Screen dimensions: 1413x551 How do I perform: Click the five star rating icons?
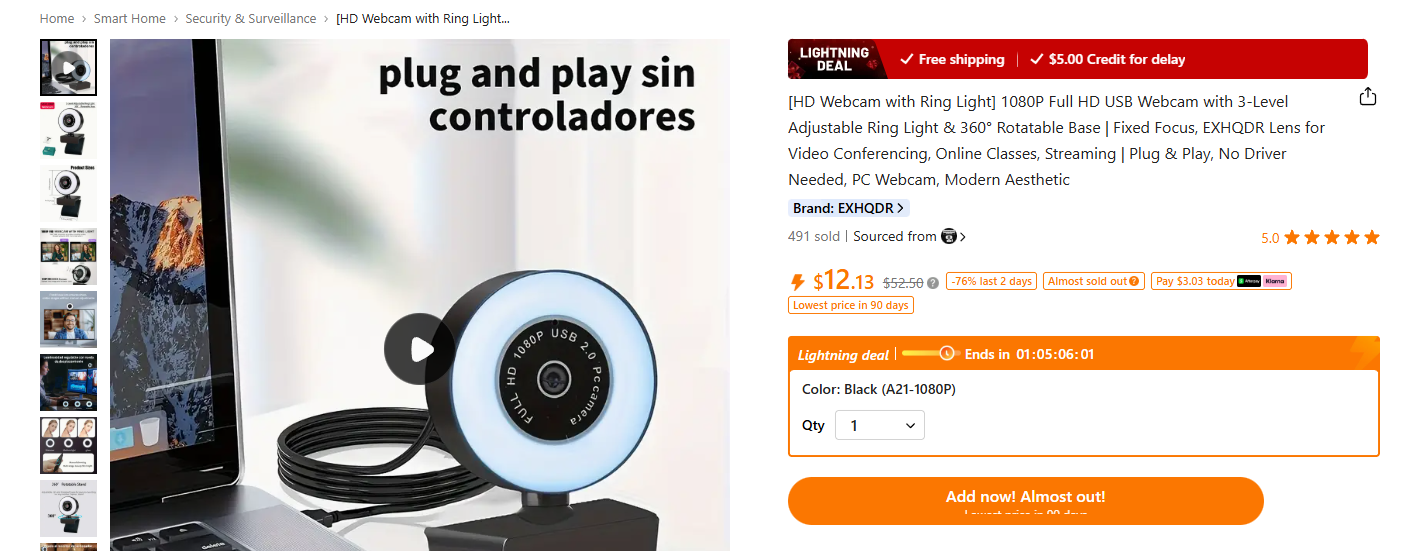(x=1331, y=237)
